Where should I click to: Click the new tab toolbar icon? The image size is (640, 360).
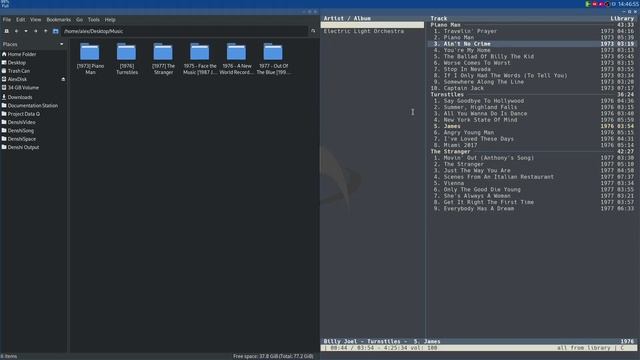pyautogui.click(x=7, y=31)
